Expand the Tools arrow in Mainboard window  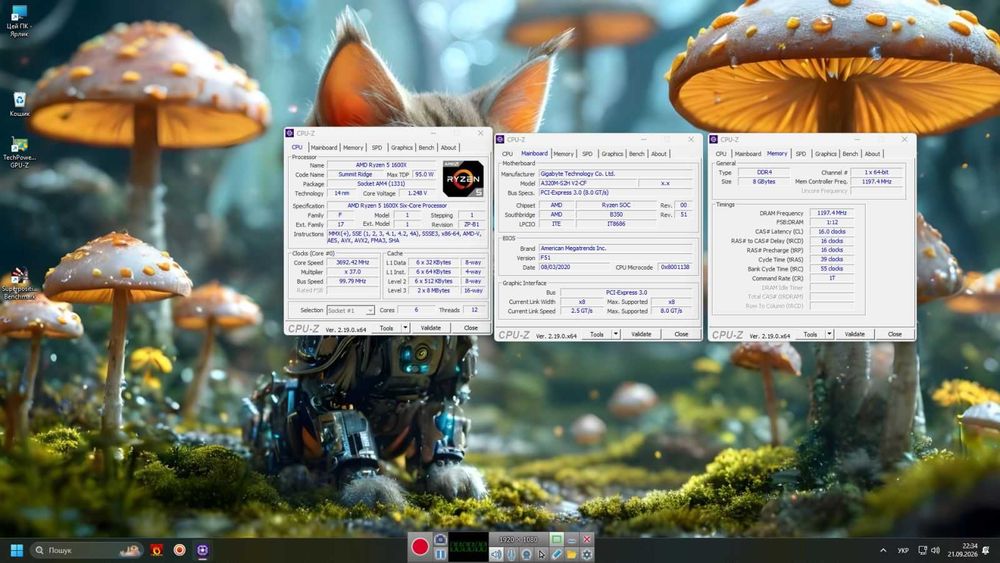(x=615, y=334)
